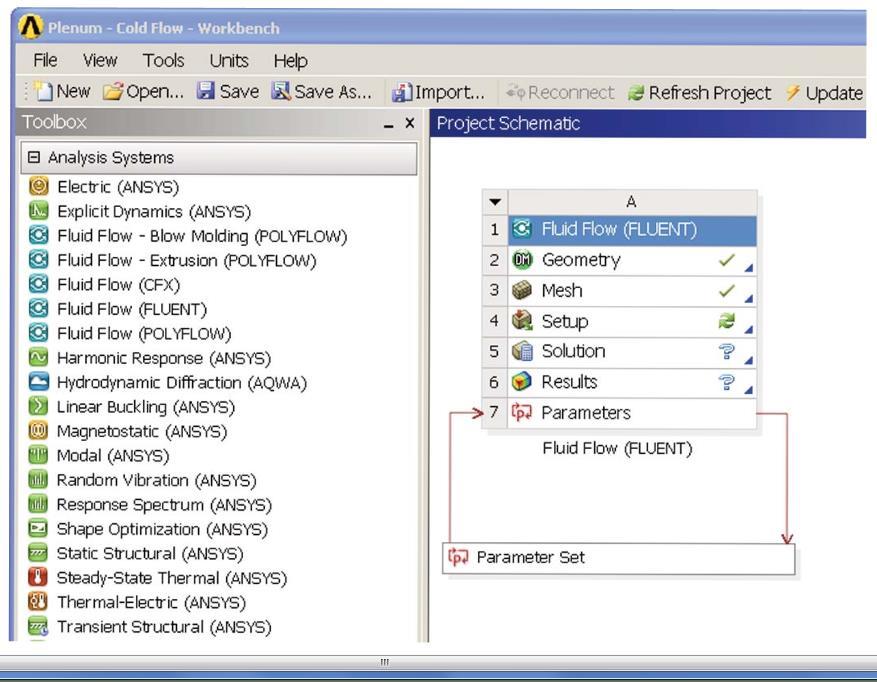Select Fluid Flow (FLUENT) icon in Toolbox
Screen dimensions: 877x682
point(39,308)
